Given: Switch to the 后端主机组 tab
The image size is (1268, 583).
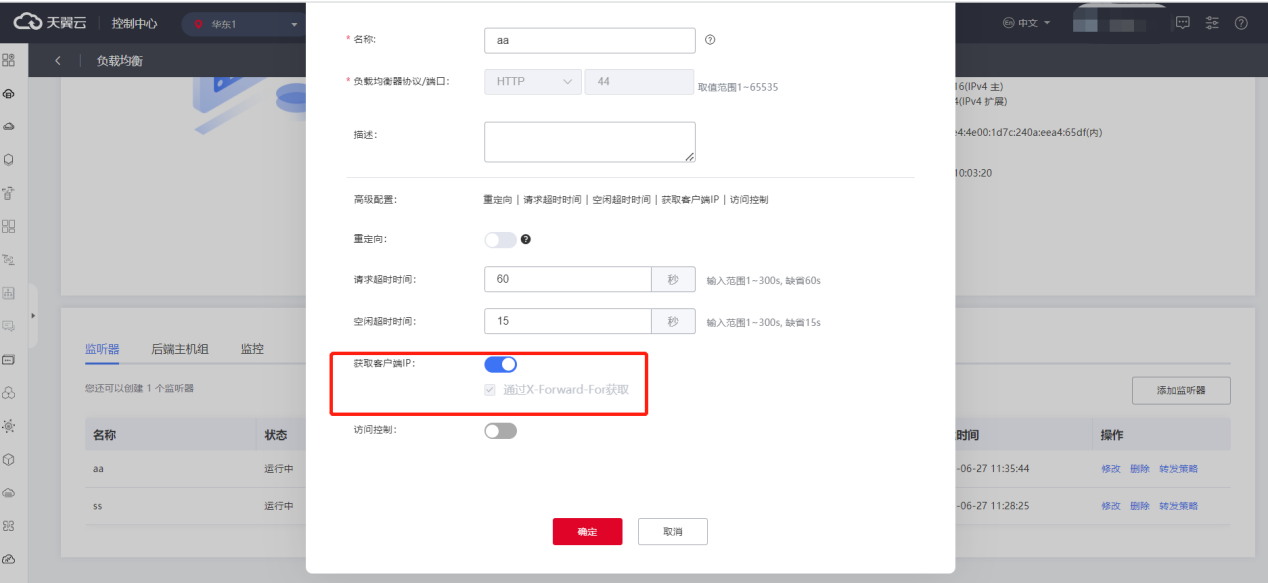Looking at the screenshot, I should [x=180, y=349].
